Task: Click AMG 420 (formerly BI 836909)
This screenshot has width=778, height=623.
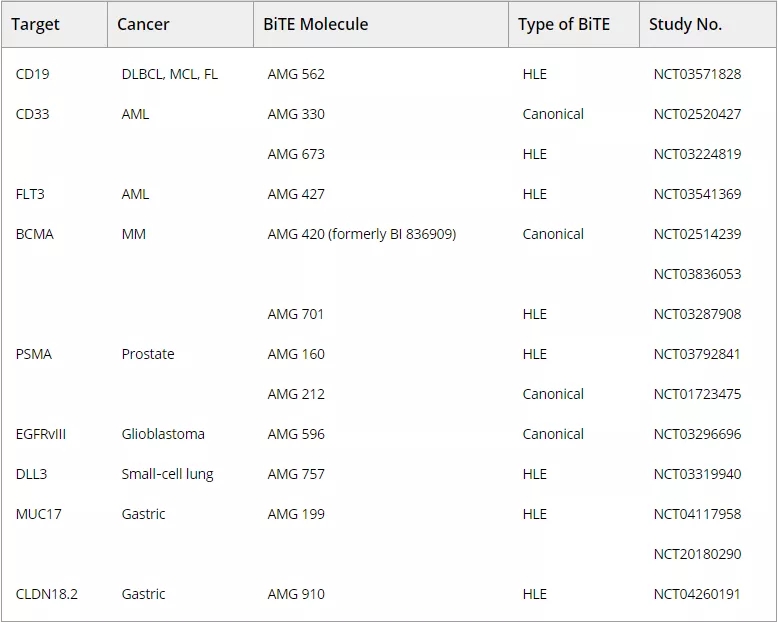Action: (361, 234)
